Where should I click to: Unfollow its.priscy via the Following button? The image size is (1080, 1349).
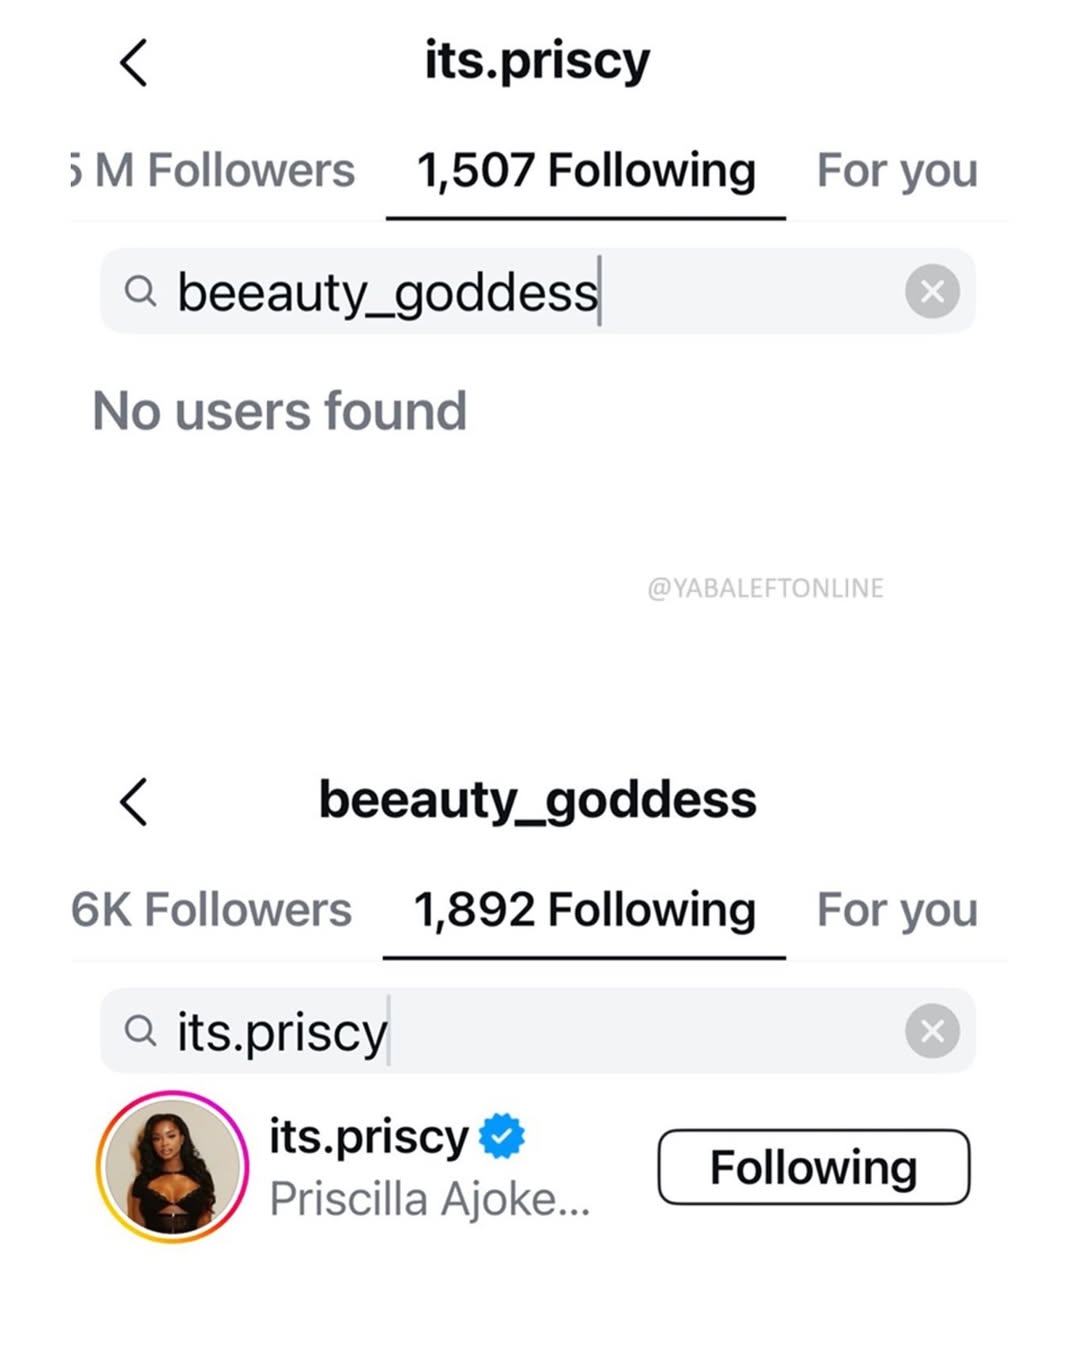[x=813, y=1167]
